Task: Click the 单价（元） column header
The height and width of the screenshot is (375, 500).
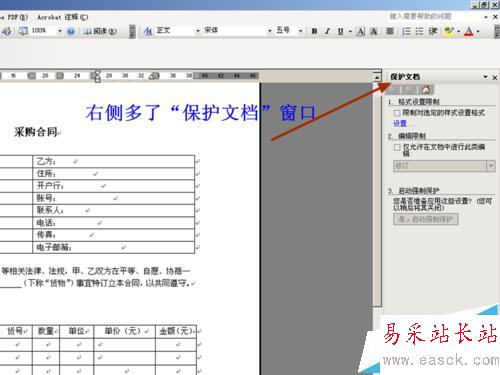Action: click(125, 331)
